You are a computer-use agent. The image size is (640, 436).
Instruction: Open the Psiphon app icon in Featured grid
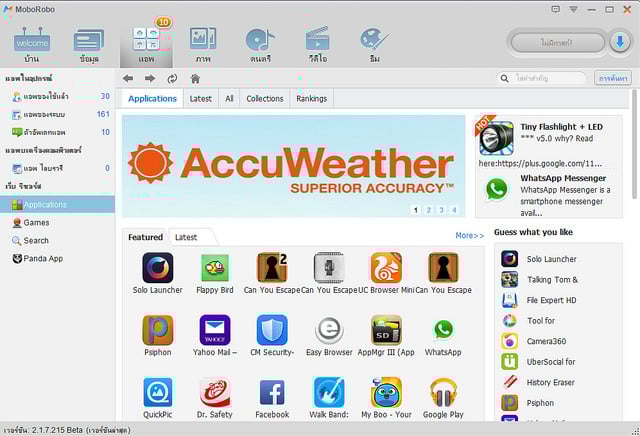click(158, 330)
